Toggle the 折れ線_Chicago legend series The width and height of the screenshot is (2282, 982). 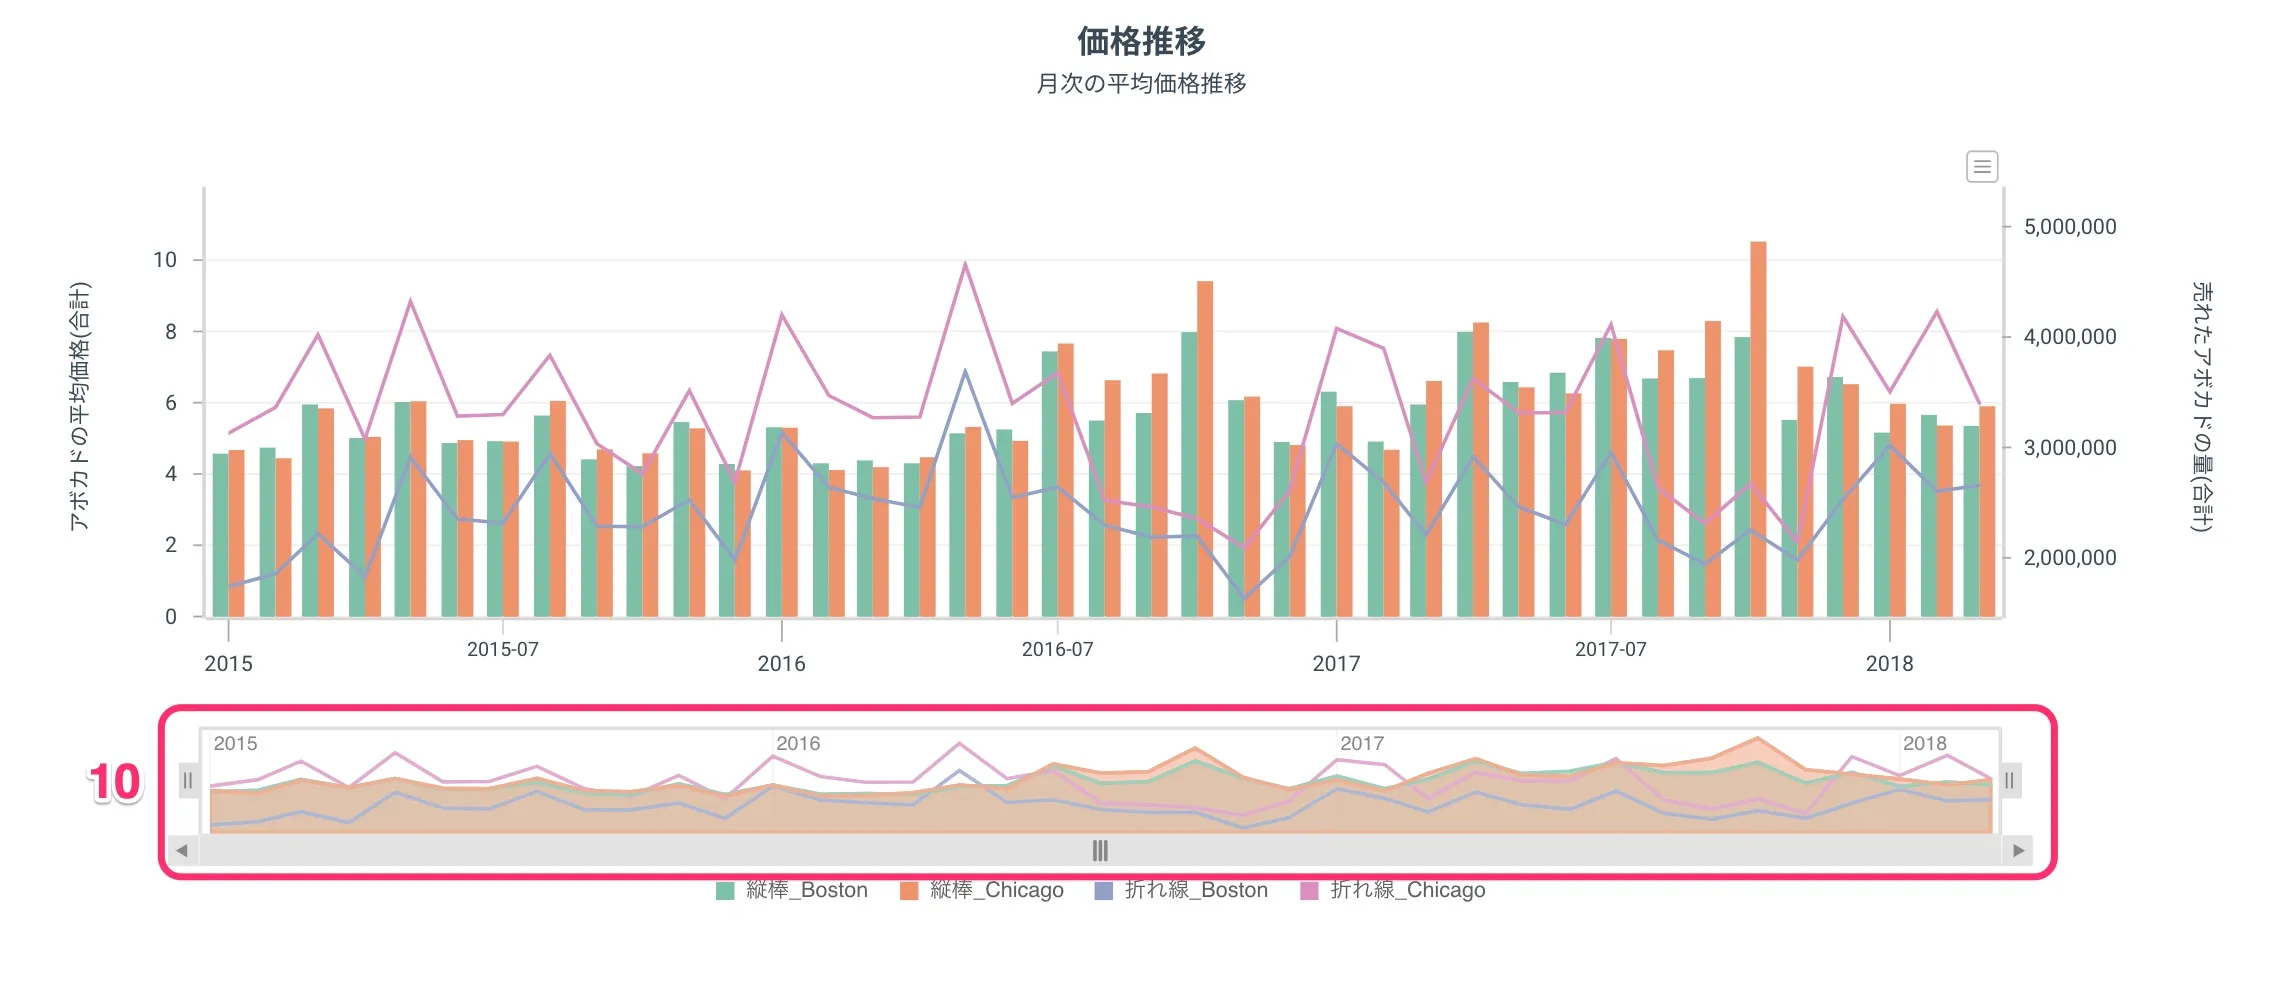coord(1393,890)
